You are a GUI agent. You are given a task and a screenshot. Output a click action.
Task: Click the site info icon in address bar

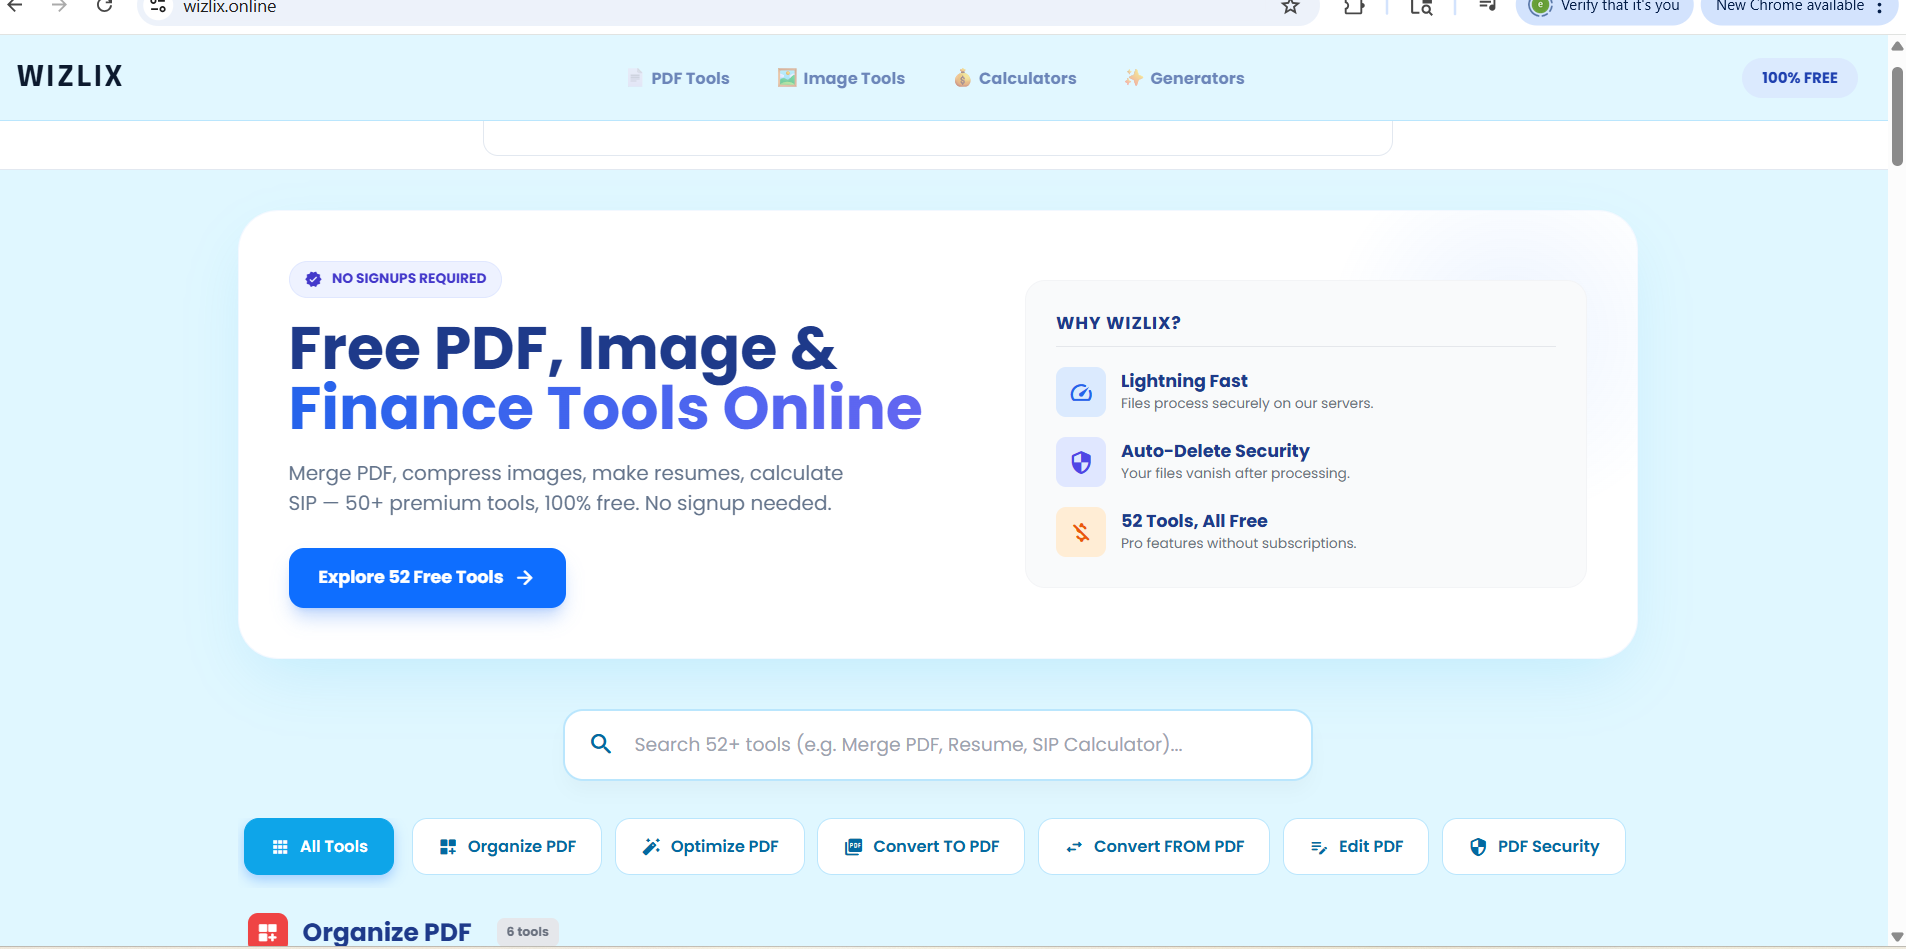(x=157, y=7)
